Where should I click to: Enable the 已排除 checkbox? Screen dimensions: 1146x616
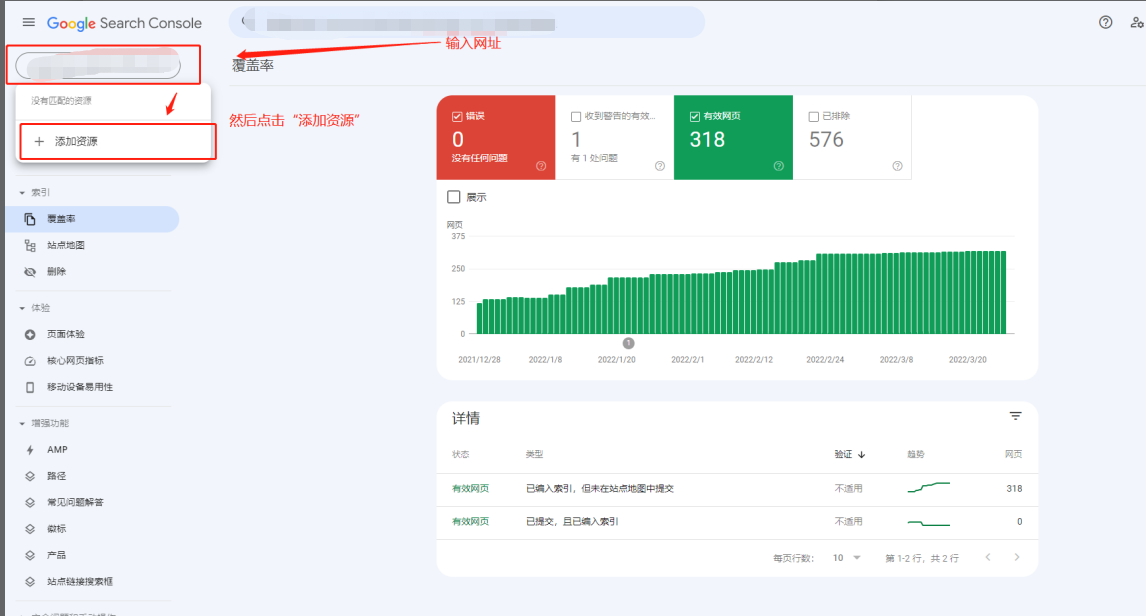pos(813,116)
